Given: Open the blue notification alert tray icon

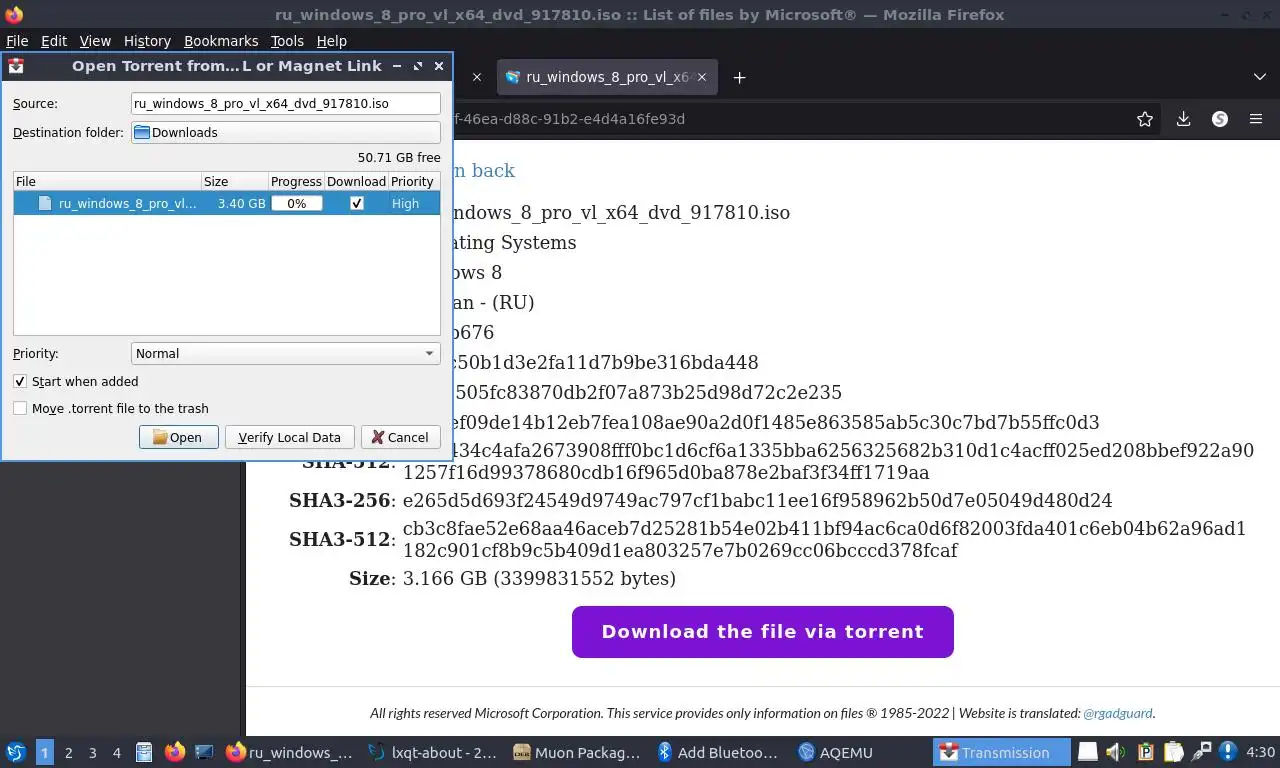Looking at the screenshot, I should pos(1230,752).
